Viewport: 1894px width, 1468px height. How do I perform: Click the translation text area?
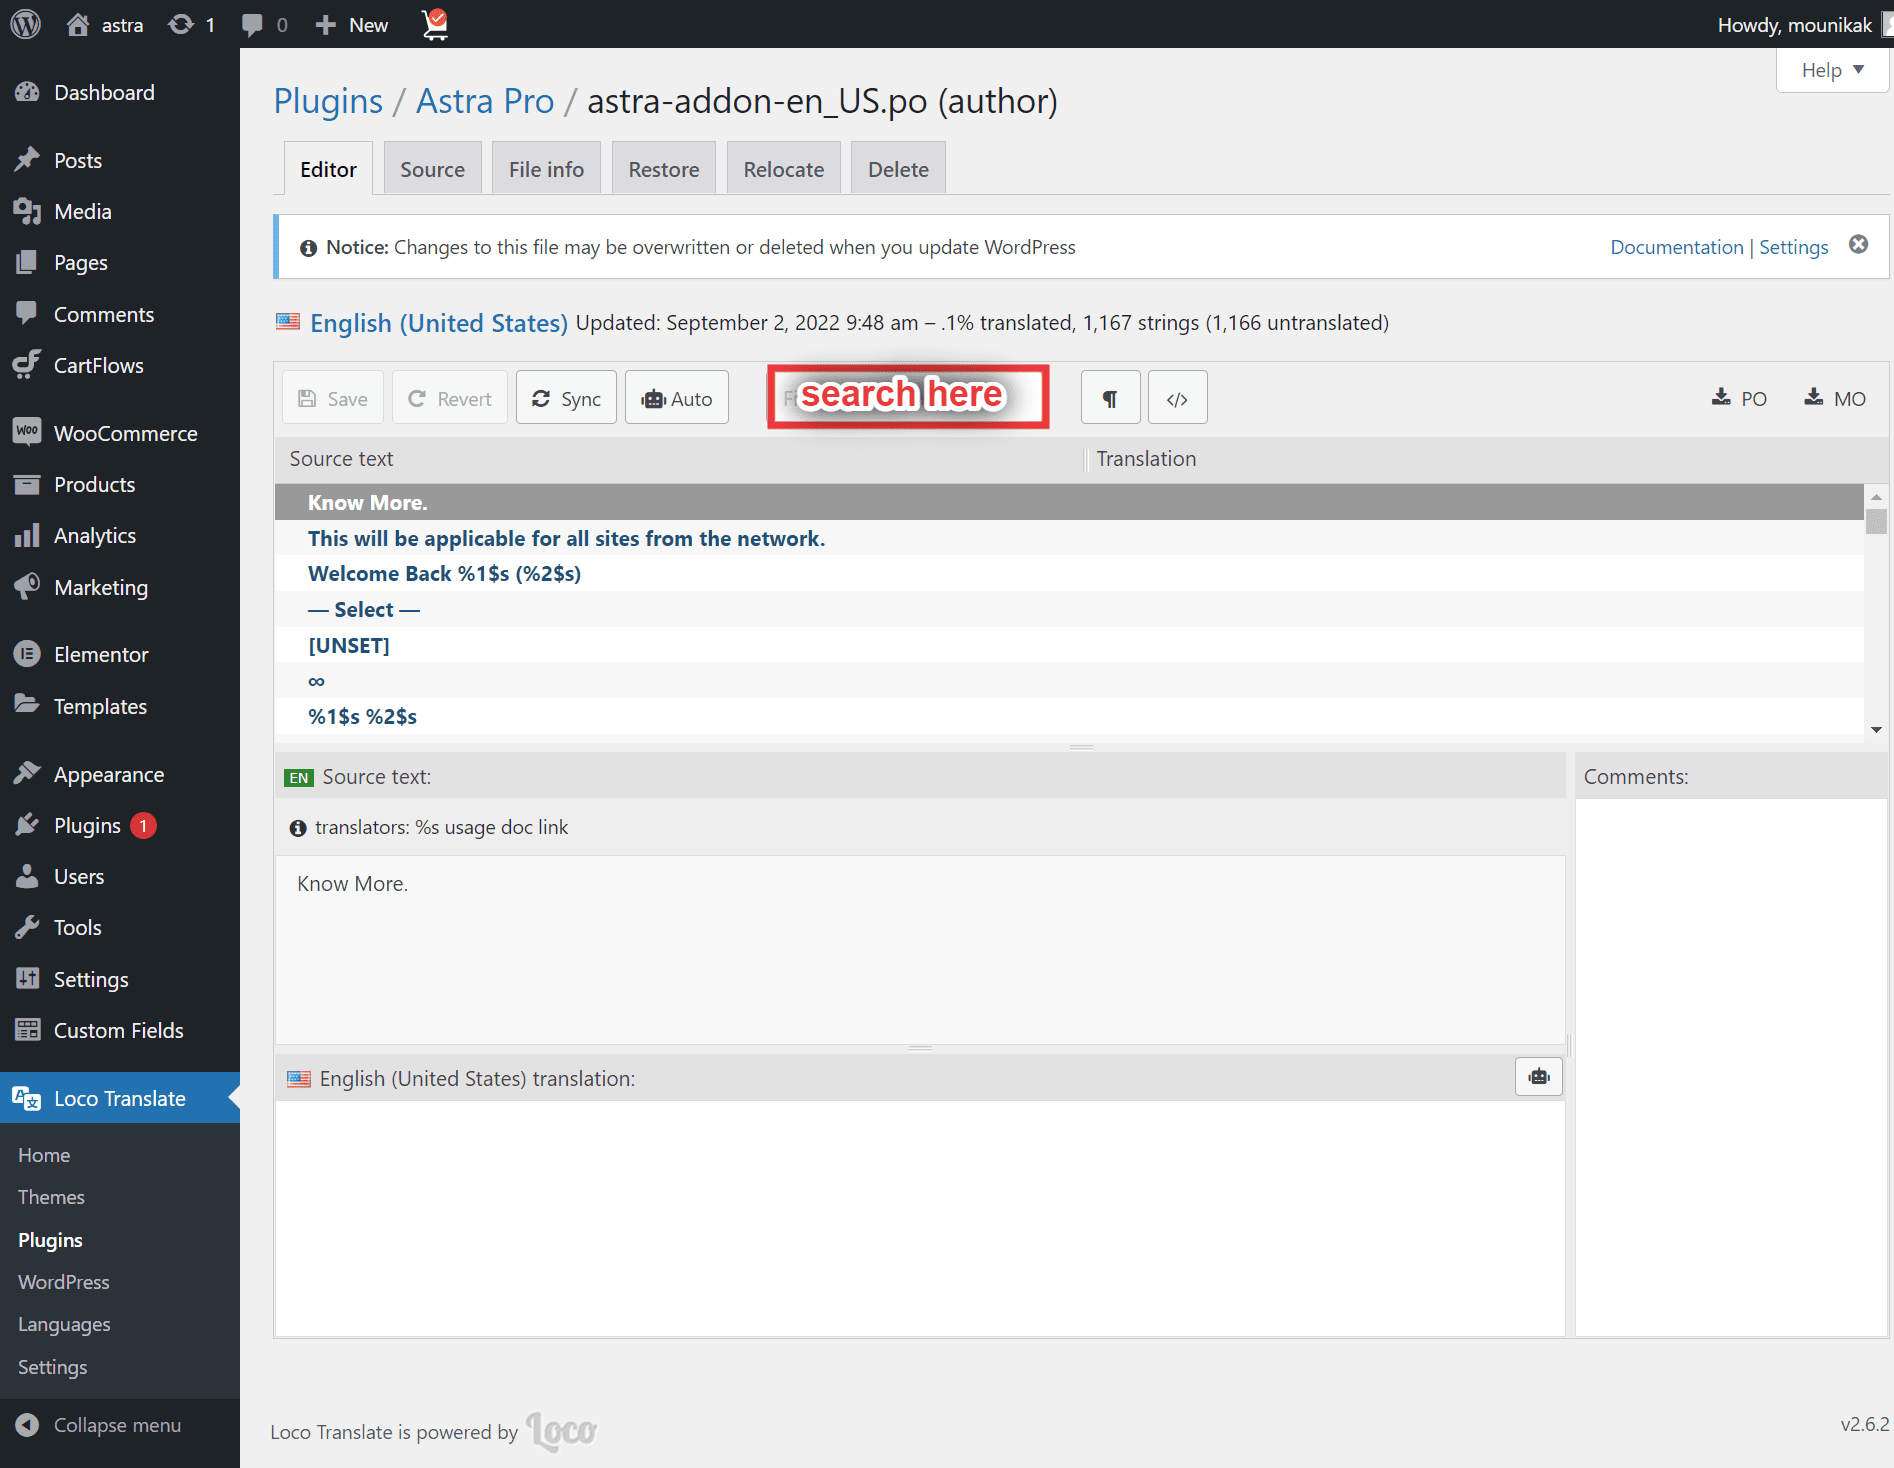[920, 1217]
